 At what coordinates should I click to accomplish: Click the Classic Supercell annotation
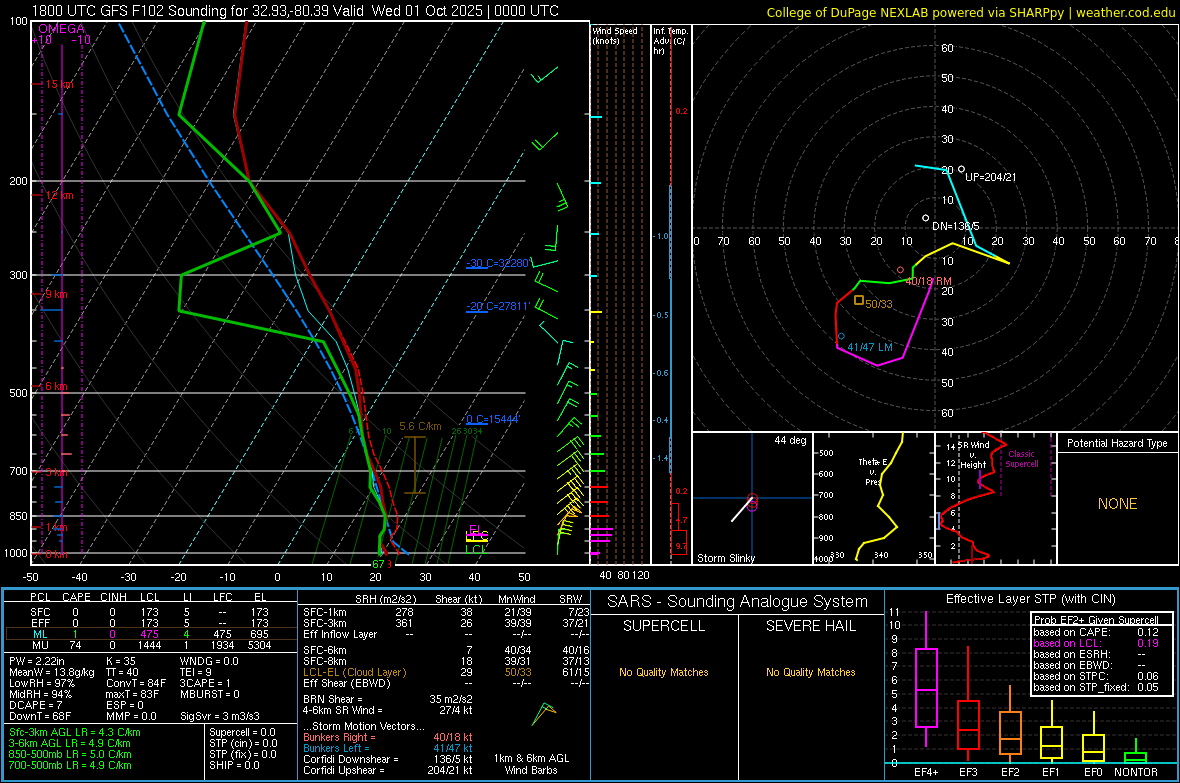tap(1022, 459)
